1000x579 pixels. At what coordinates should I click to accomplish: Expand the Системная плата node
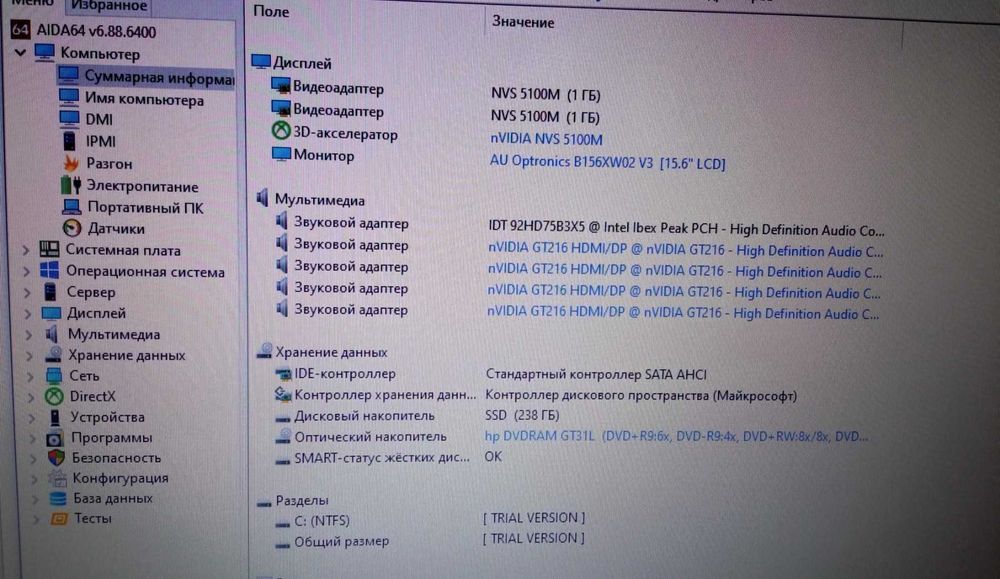(26, 251)
